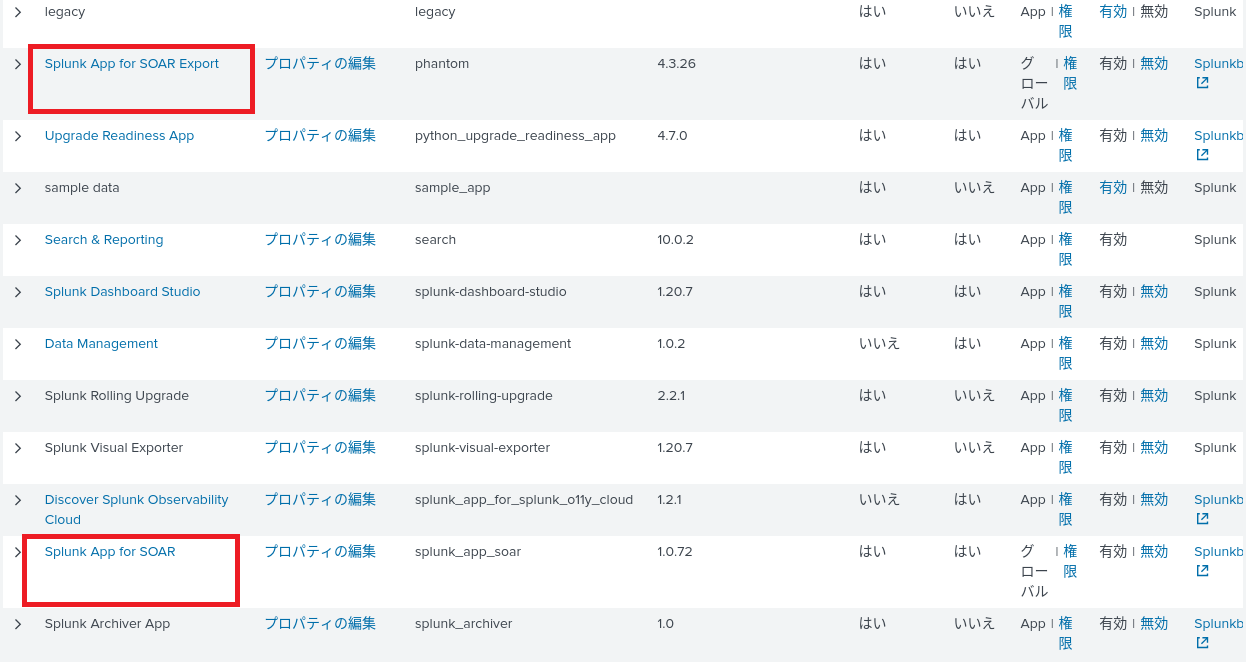The height and width of the screenshot is (662, 1246).
Task: Expand the legacy app row chevron
Action: (18, 12)
